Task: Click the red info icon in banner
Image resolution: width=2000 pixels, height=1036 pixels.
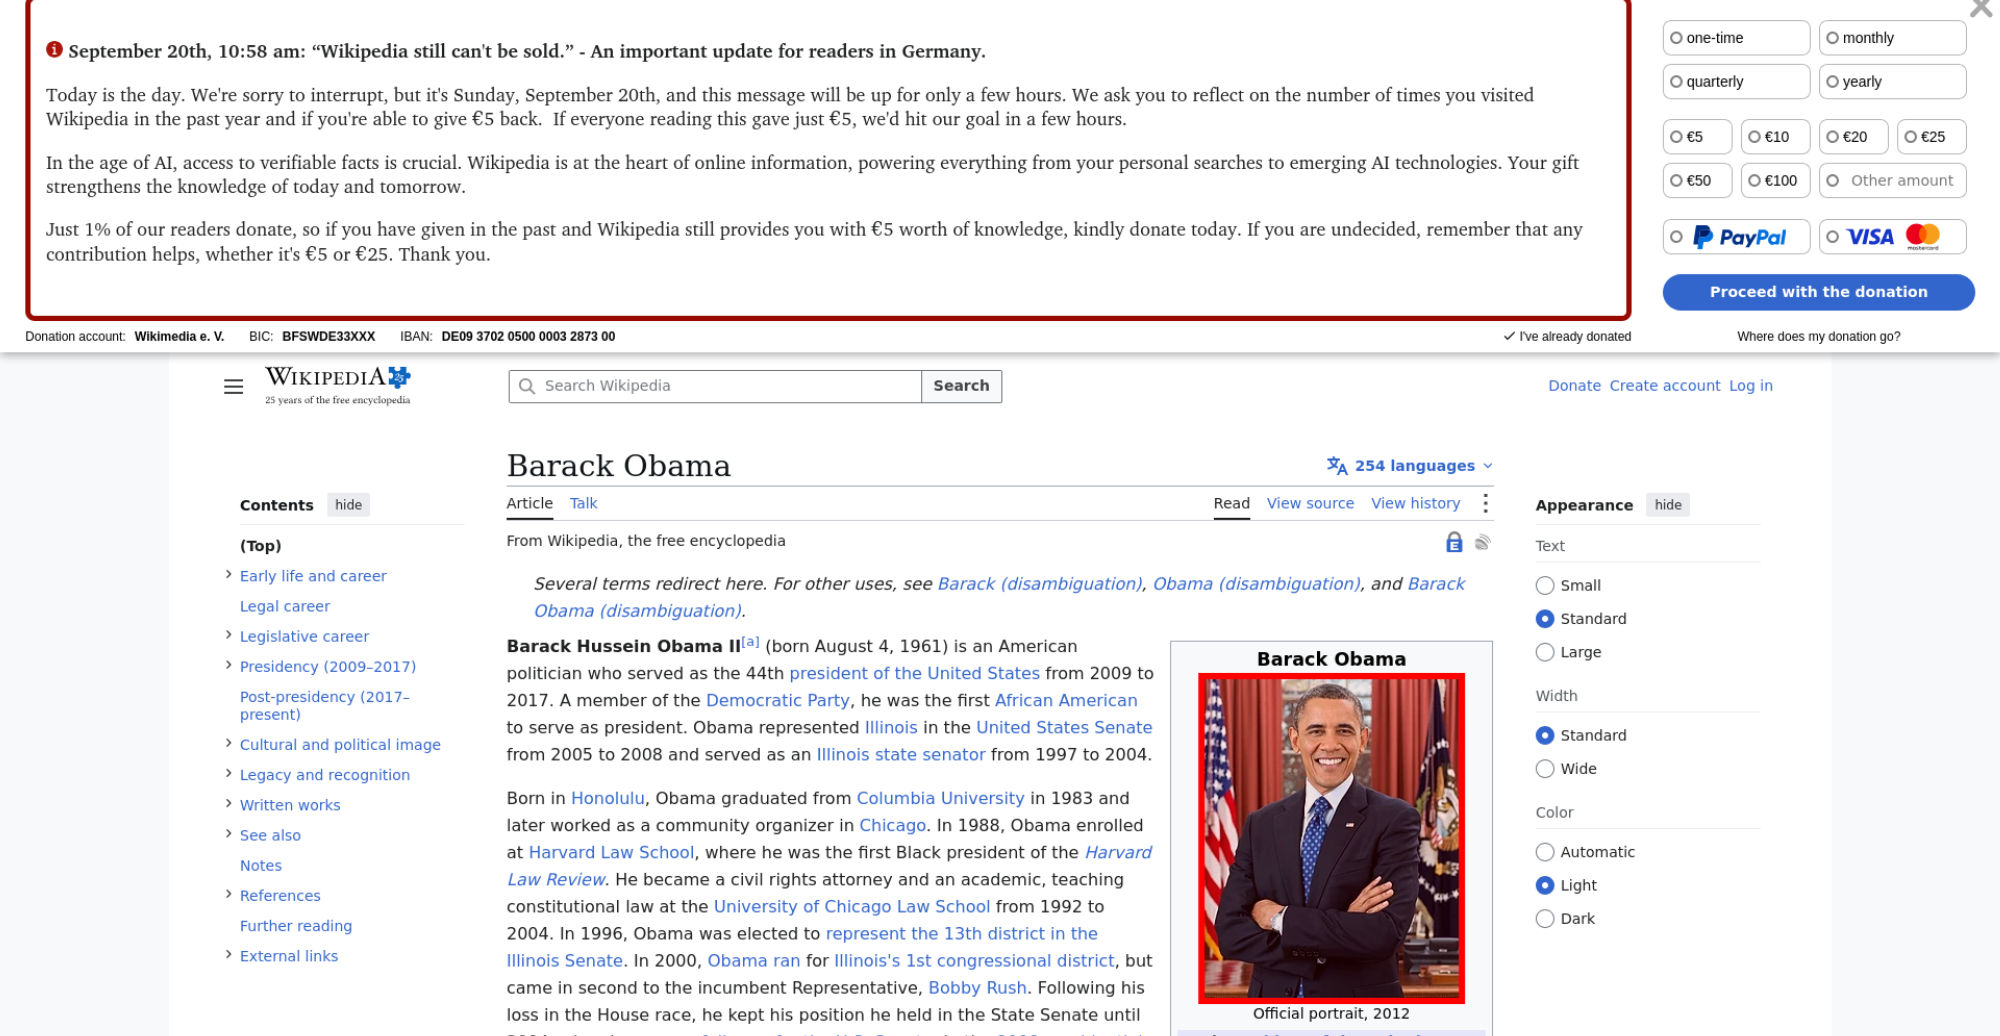Action: pos(54,49)
